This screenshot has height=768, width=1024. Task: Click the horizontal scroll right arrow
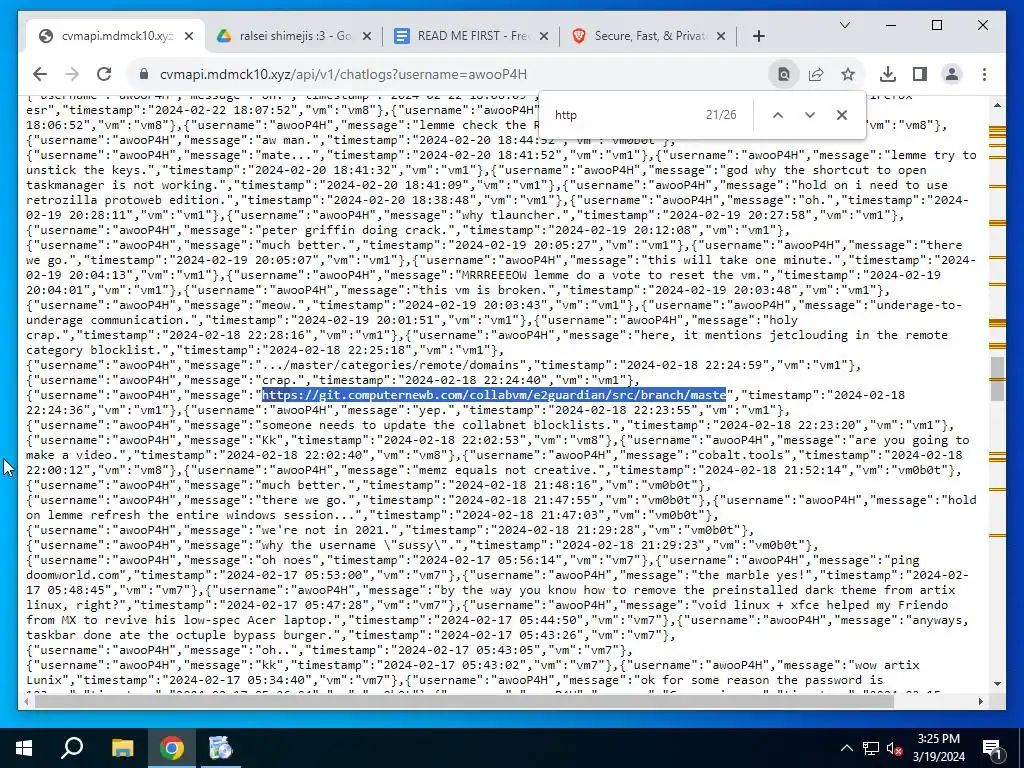[981, 701]
